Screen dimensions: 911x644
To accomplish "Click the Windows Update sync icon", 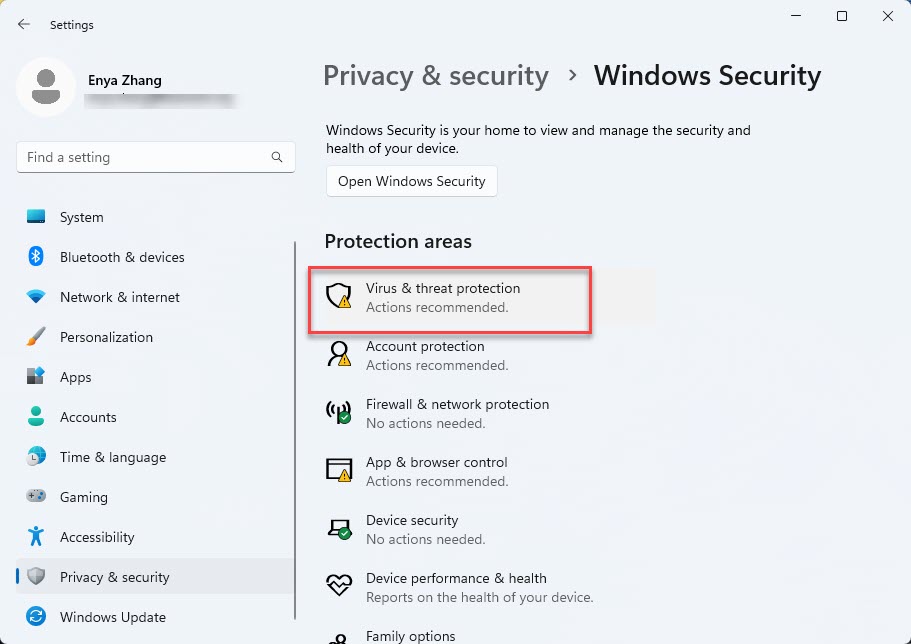I will click(x=36, y=617).
